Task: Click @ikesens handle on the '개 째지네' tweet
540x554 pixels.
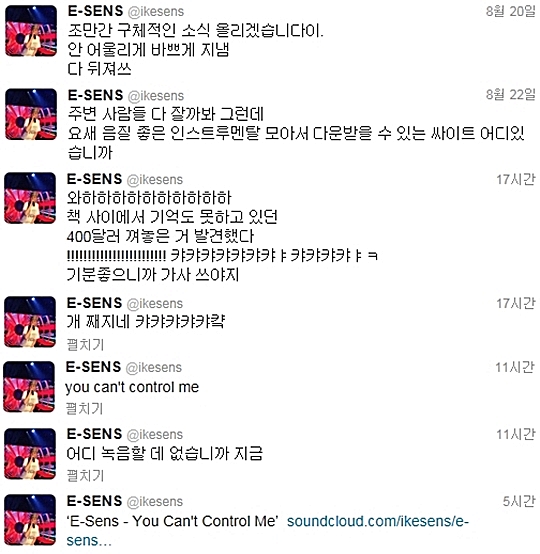Action: (x=155, y=303)
